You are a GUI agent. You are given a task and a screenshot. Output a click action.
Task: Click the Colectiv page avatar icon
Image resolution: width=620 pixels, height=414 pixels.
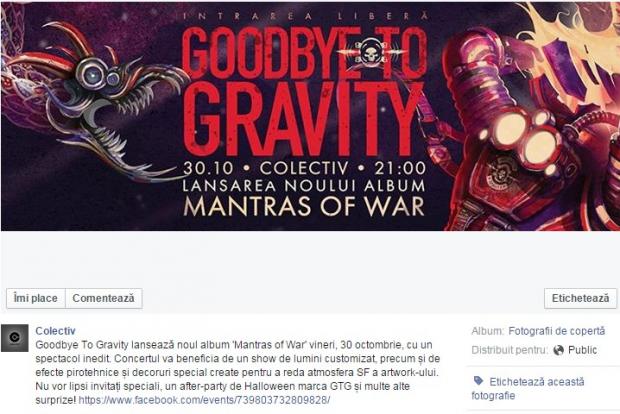15,338
